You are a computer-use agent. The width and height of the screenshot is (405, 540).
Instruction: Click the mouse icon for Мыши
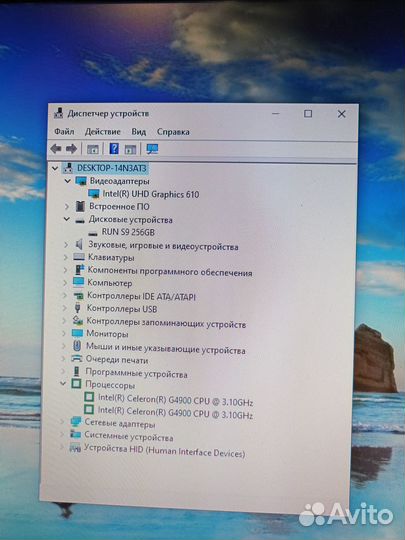[x=77, y=346]
